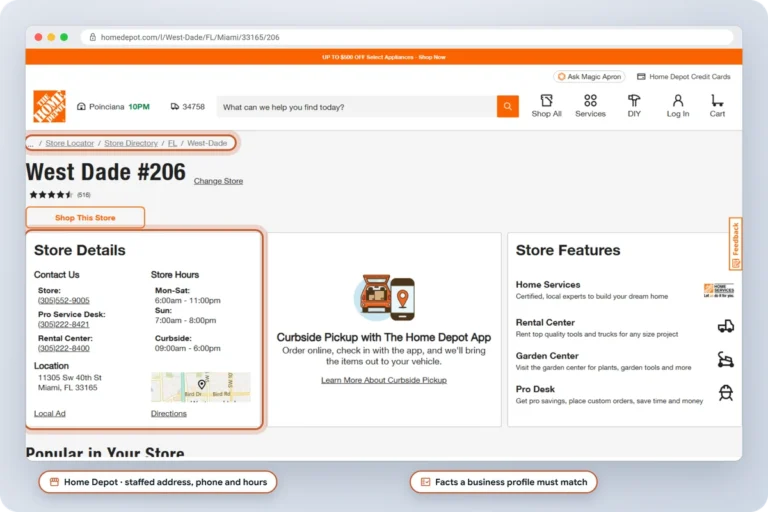Call store number (305)552-9005
Image resolution: width=768 pixels, height=512 pixels.
(64, 300)
